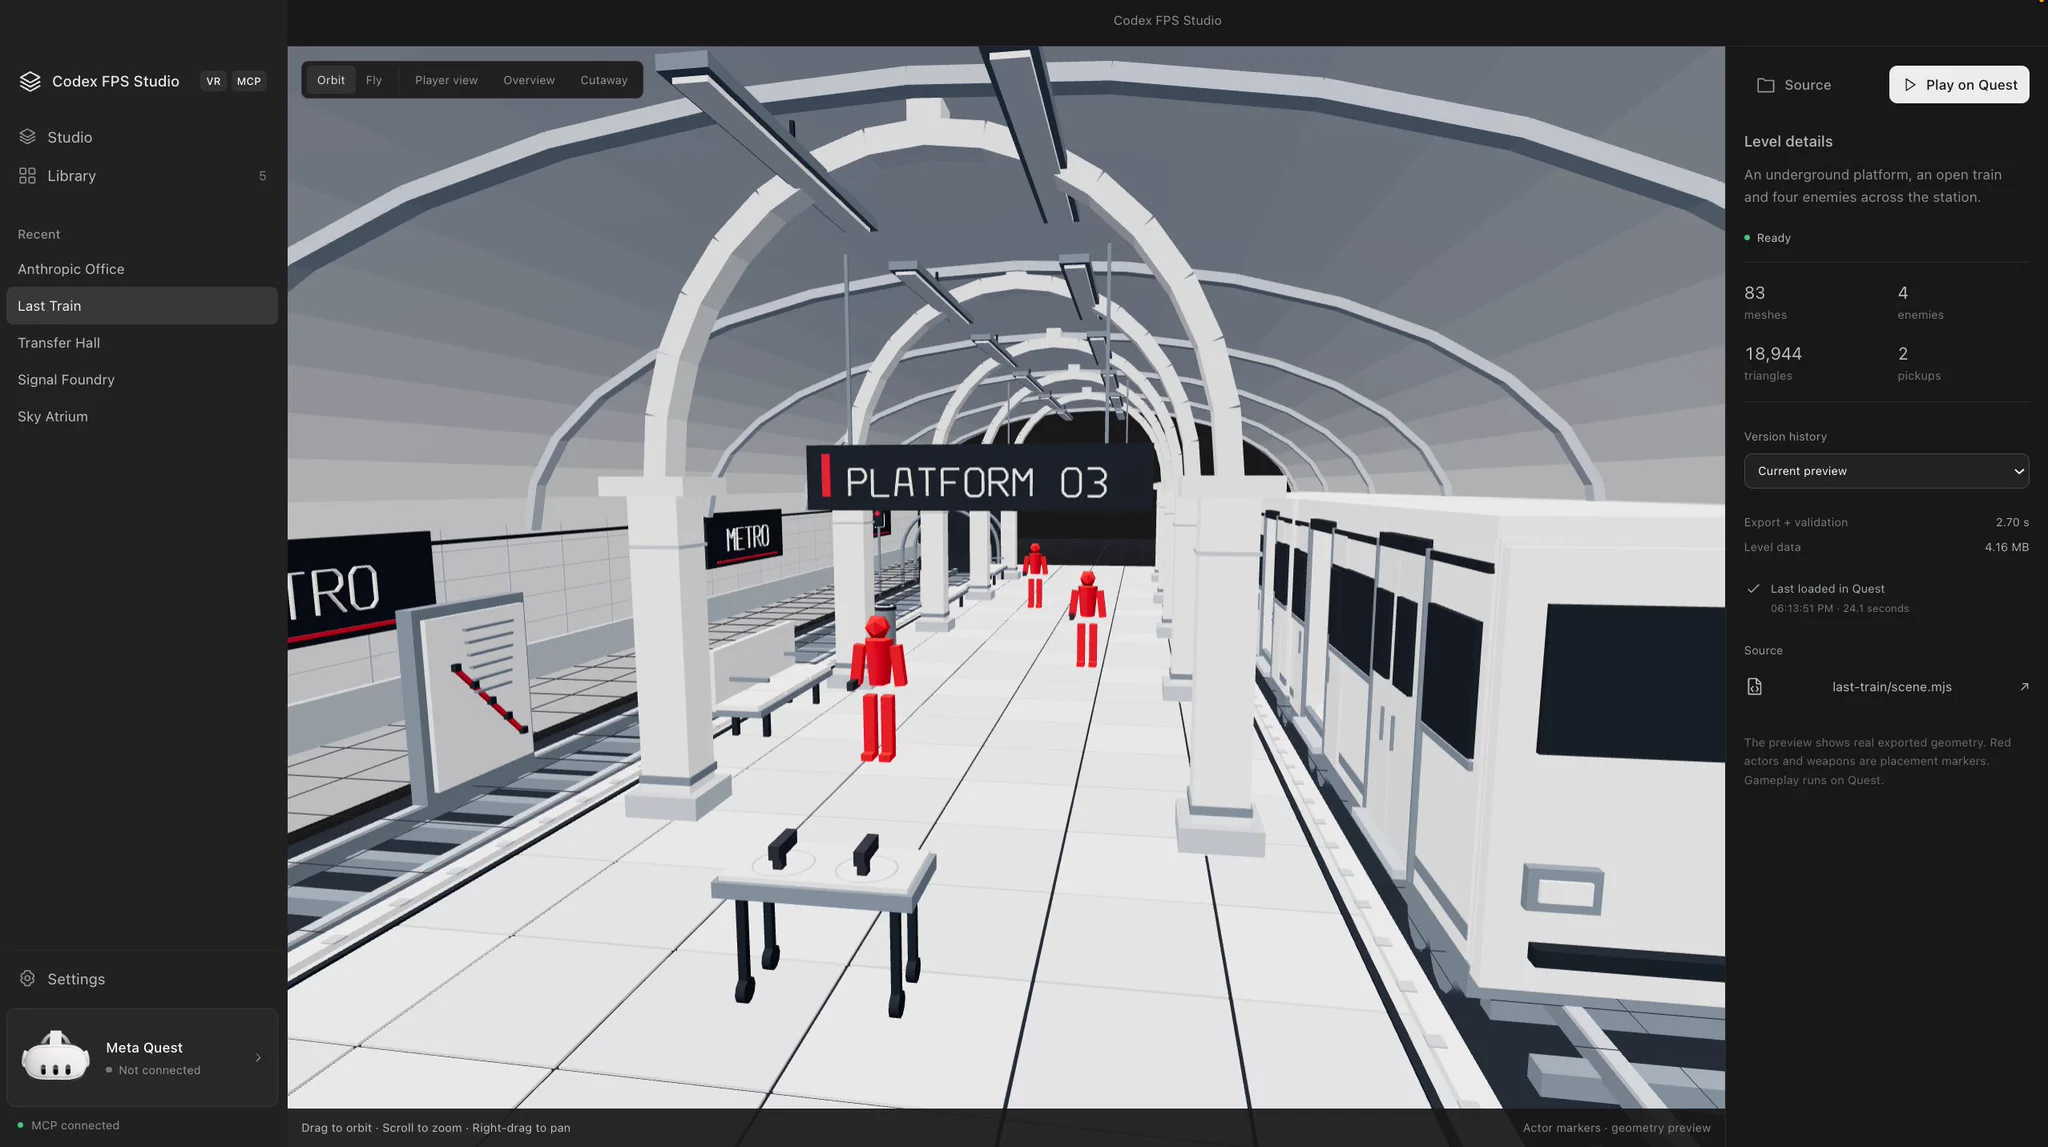Screen dimensions: 2048x1147
Task: Click the Level details heading
Action: point(1788,142)
